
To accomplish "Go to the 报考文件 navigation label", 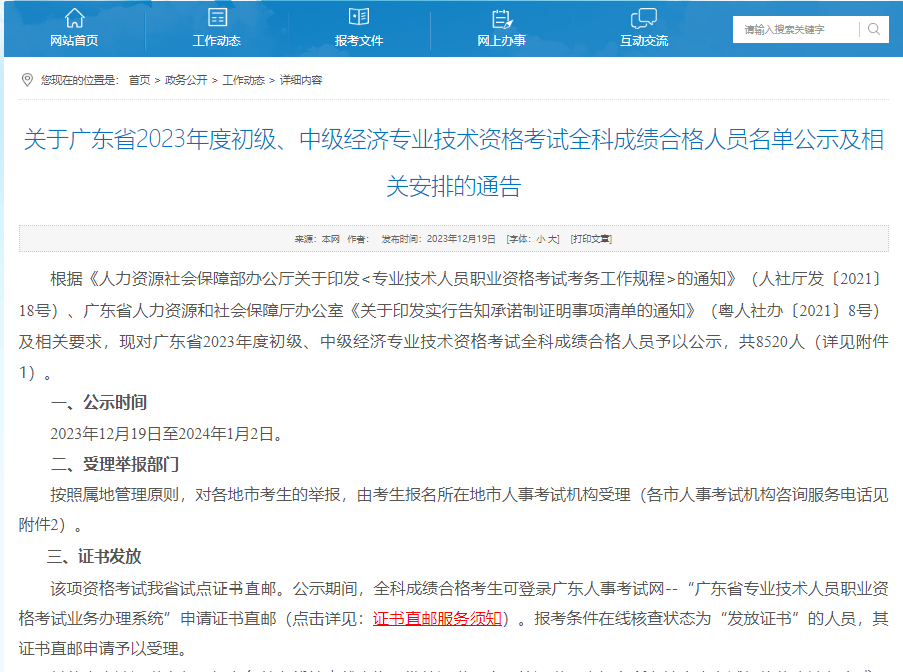I will coord(359,41).
